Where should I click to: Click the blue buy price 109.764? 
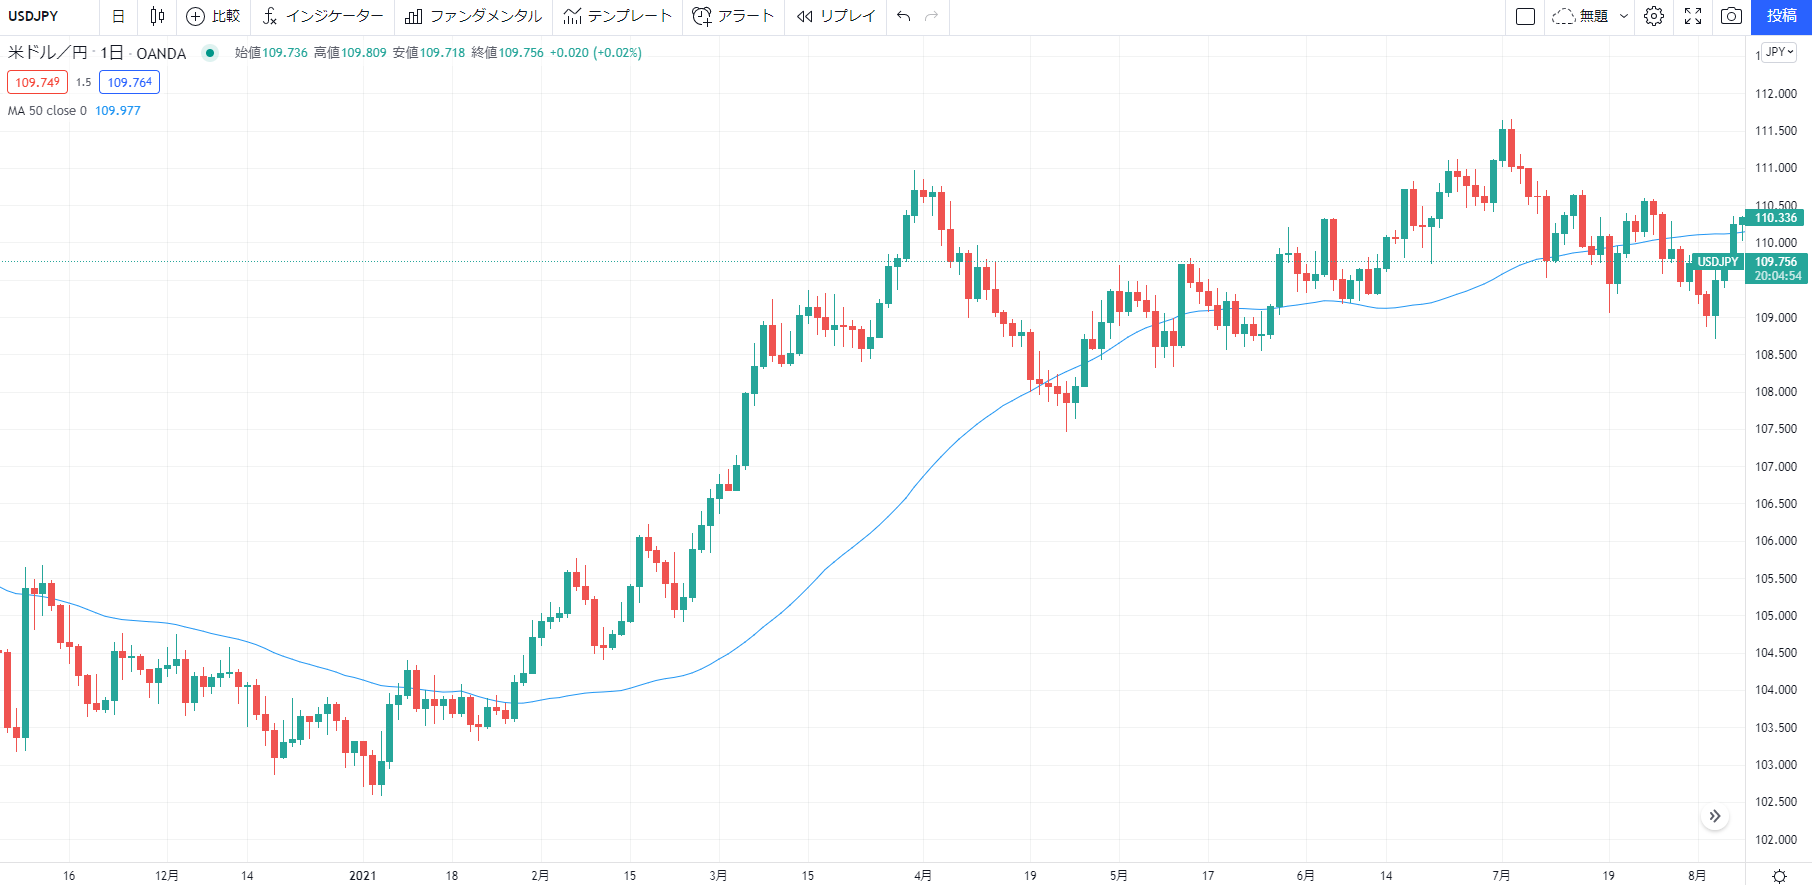click(130, 82)
